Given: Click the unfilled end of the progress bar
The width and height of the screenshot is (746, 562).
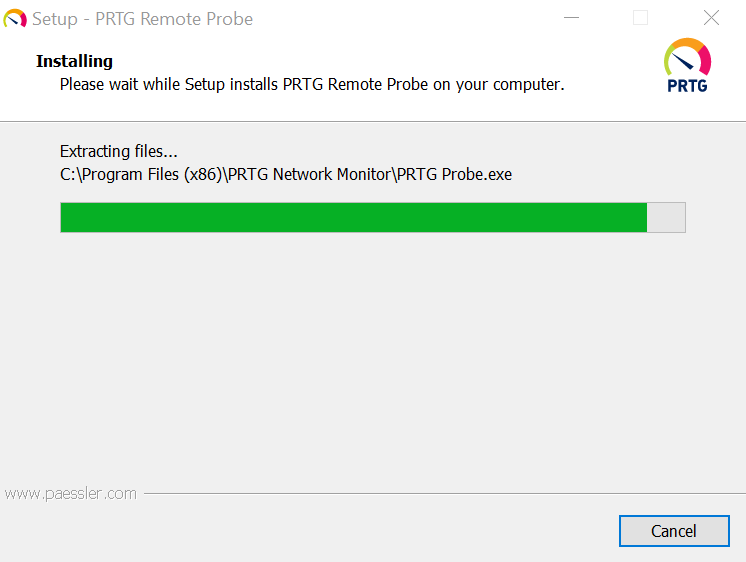Looking at the screenshot, I should coord(666,217).
